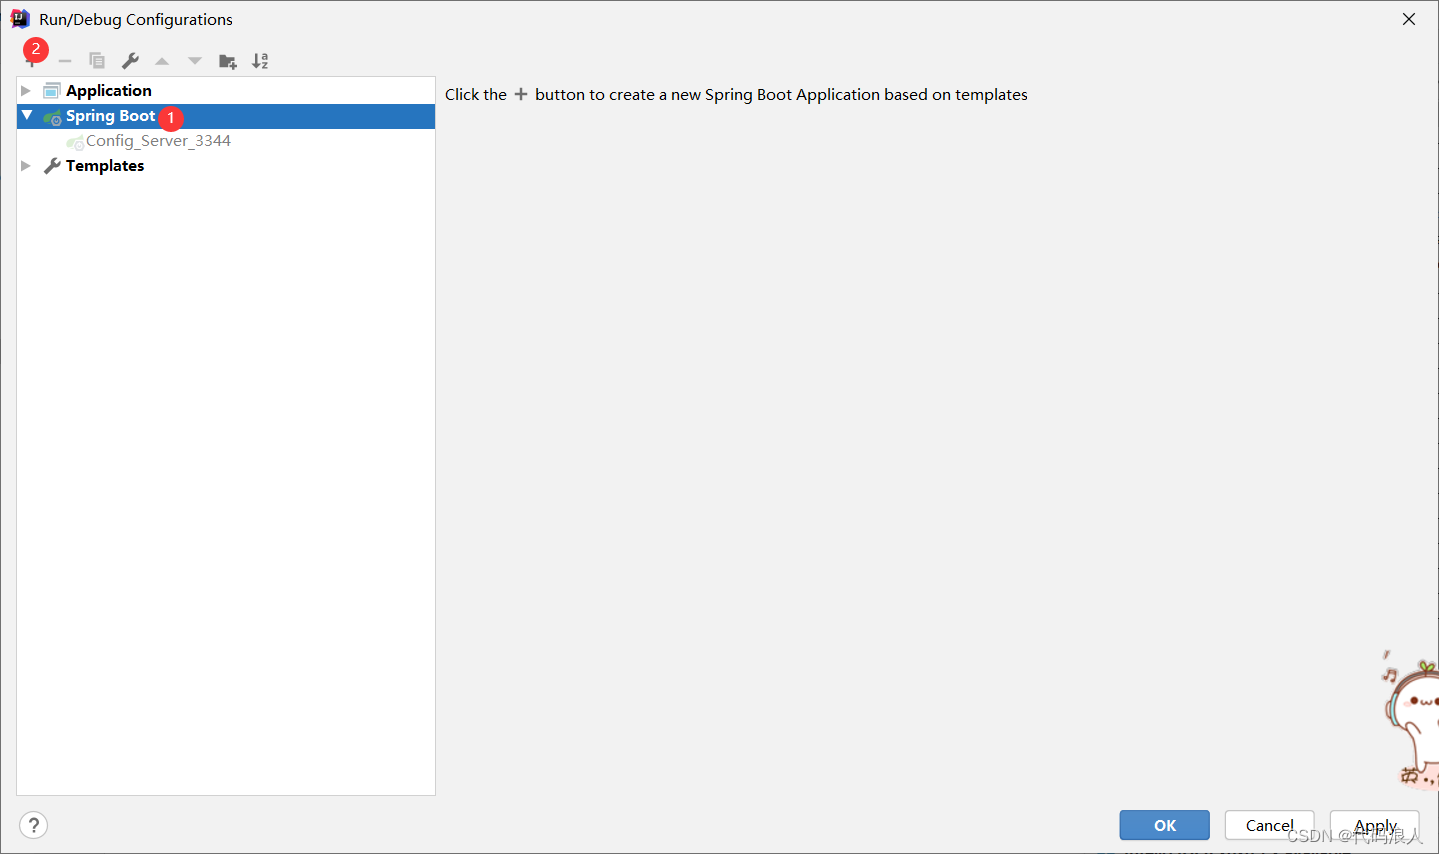
Task: Click the Config_Server_3344 run configuration icon
Action: (x=75, y=142)
